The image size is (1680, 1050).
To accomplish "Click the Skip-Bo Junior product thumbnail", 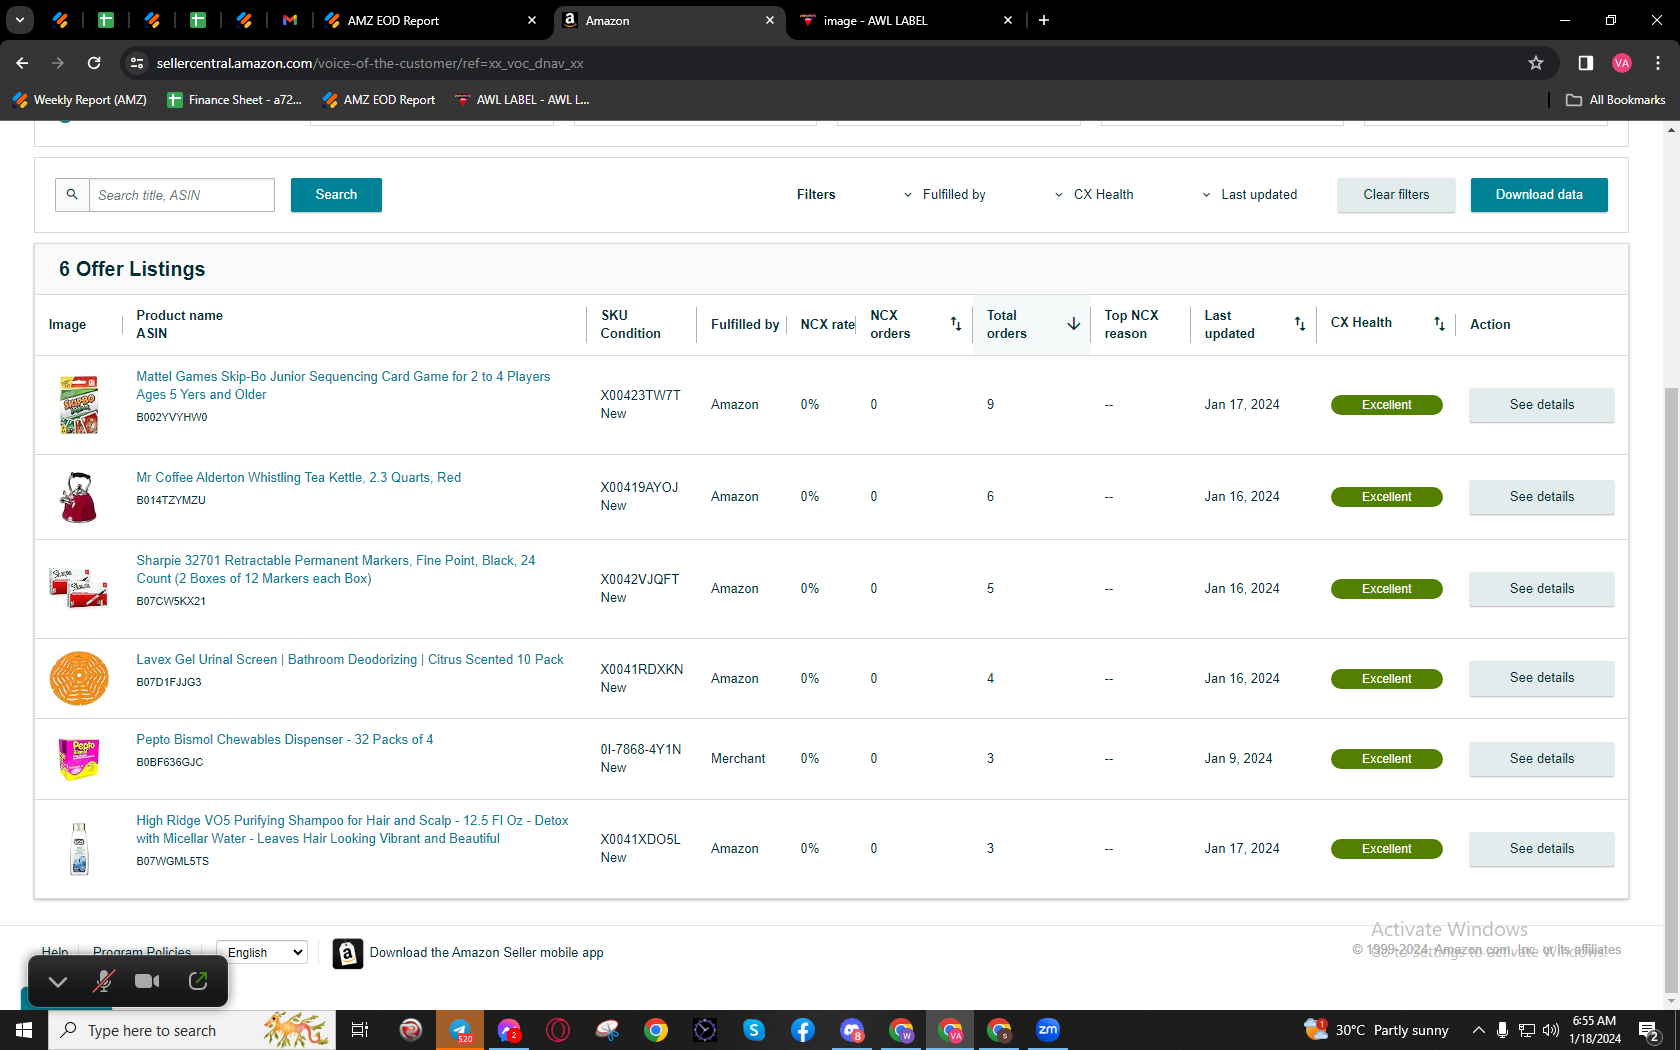I will [79, 405].
